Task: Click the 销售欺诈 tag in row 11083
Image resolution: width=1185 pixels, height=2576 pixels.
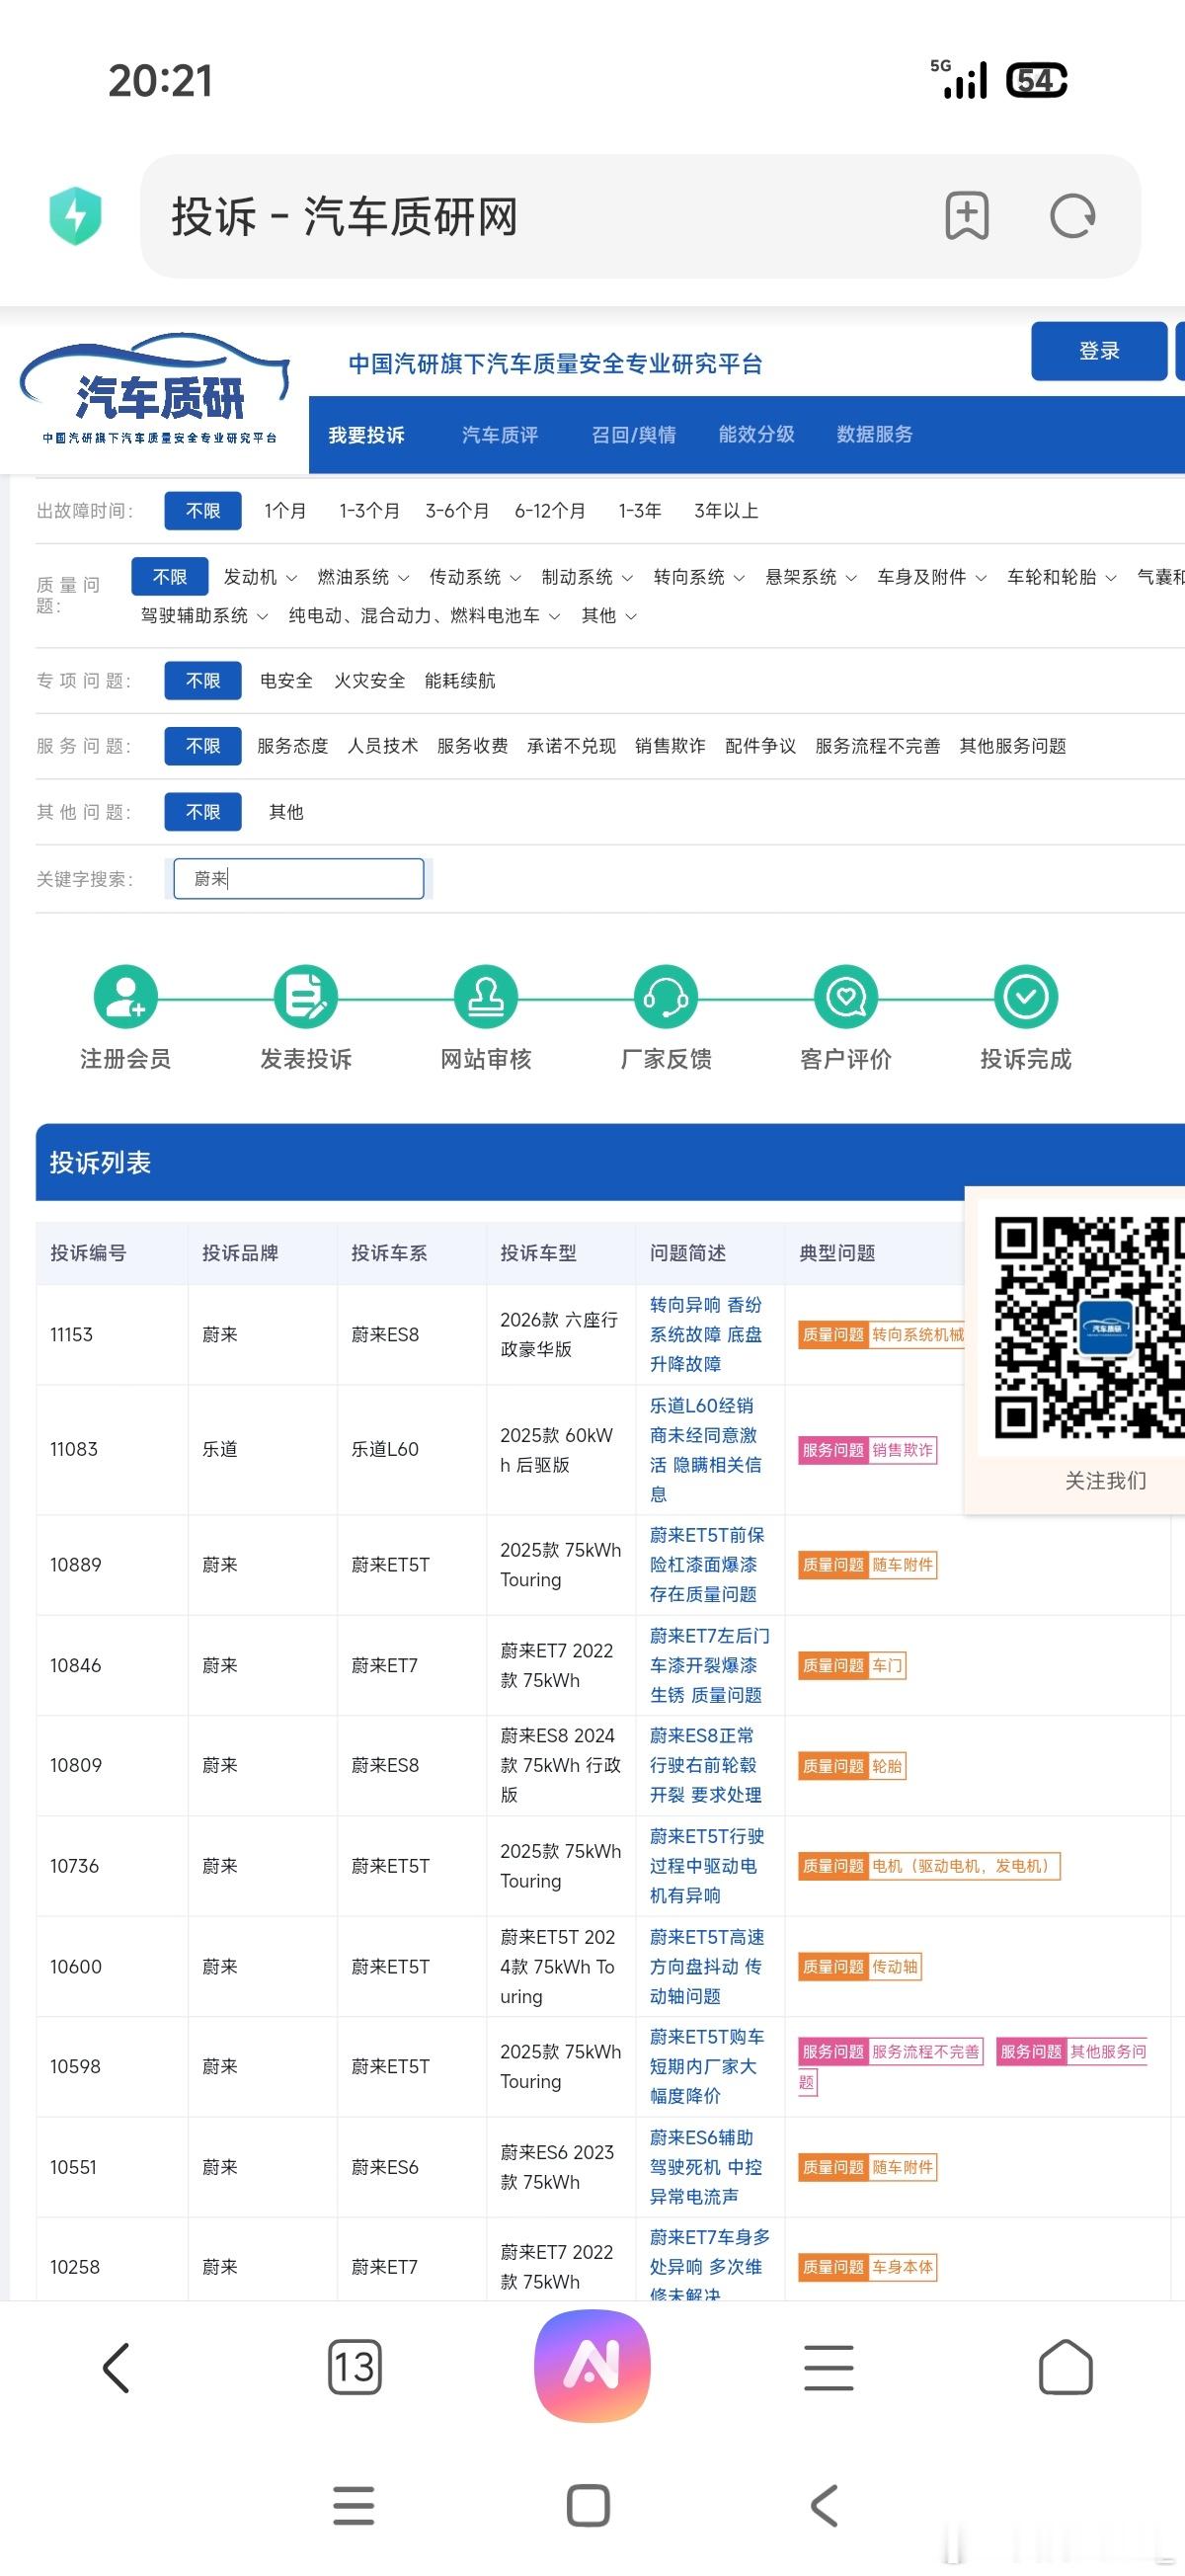Action: click(903, 1450)
